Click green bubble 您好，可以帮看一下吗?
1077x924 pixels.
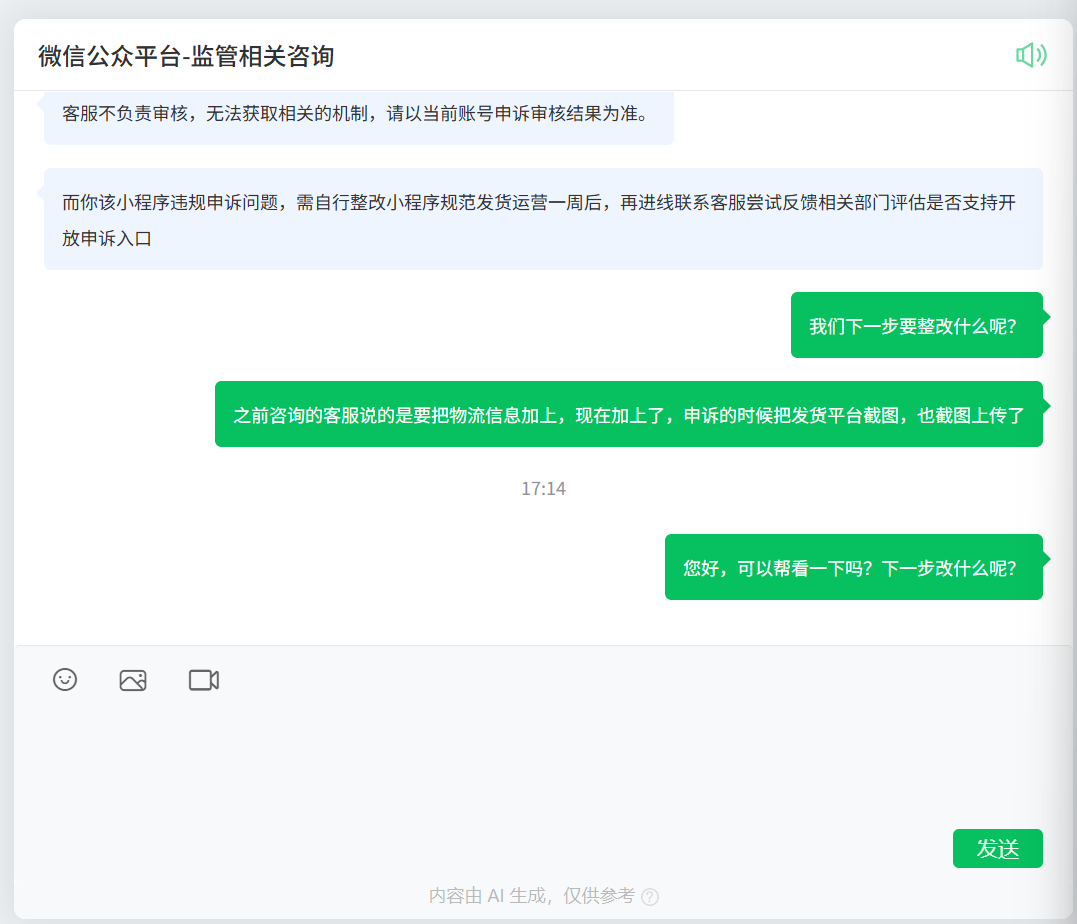[x=854, y=567]
